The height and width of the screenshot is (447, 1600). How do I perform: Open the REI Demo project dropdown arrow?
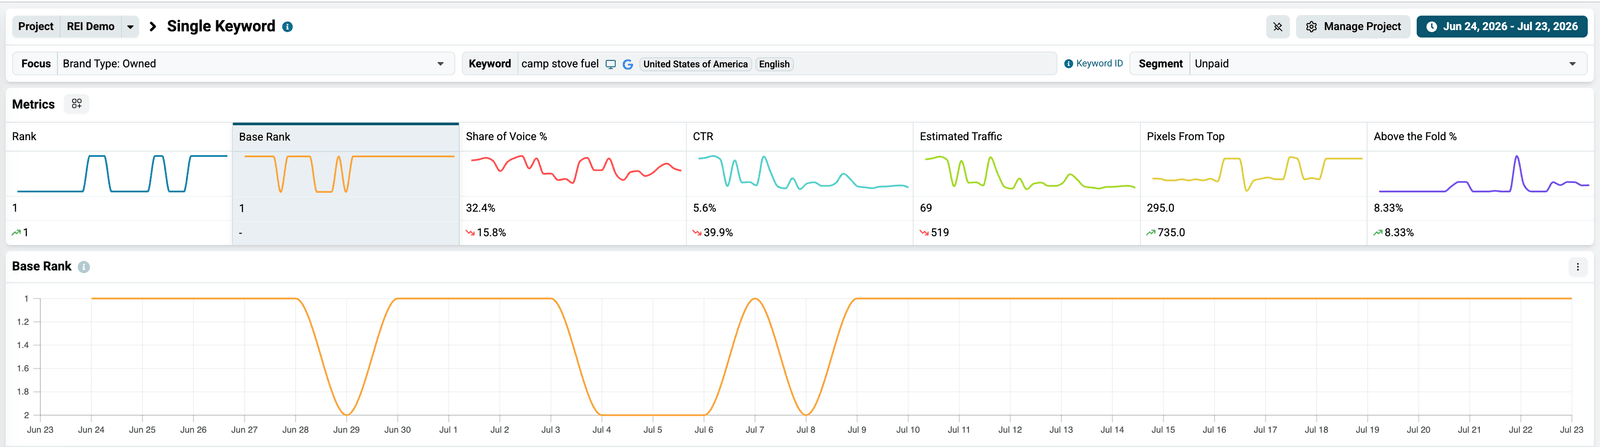(x=130, y=27)
